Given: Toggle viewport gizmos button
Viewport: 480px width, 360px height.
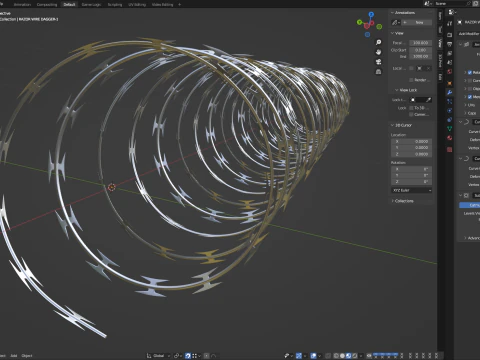Looking at the screenshot, I should point(299,356).
